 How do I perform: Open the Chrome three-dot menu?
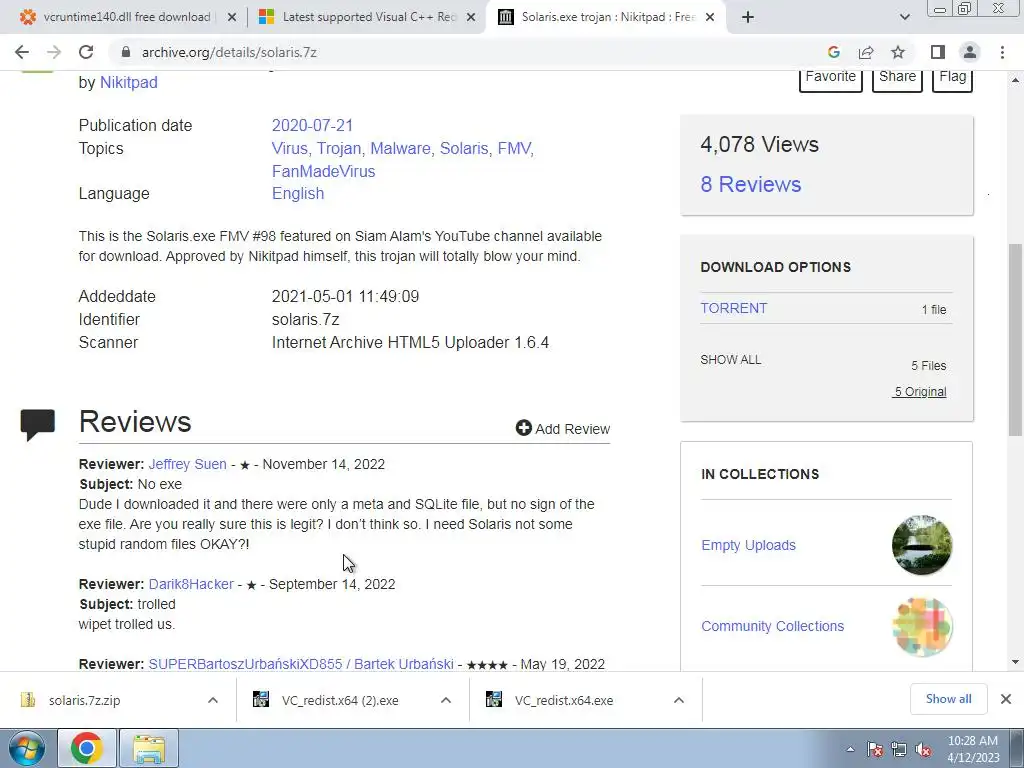[1002, 52]
